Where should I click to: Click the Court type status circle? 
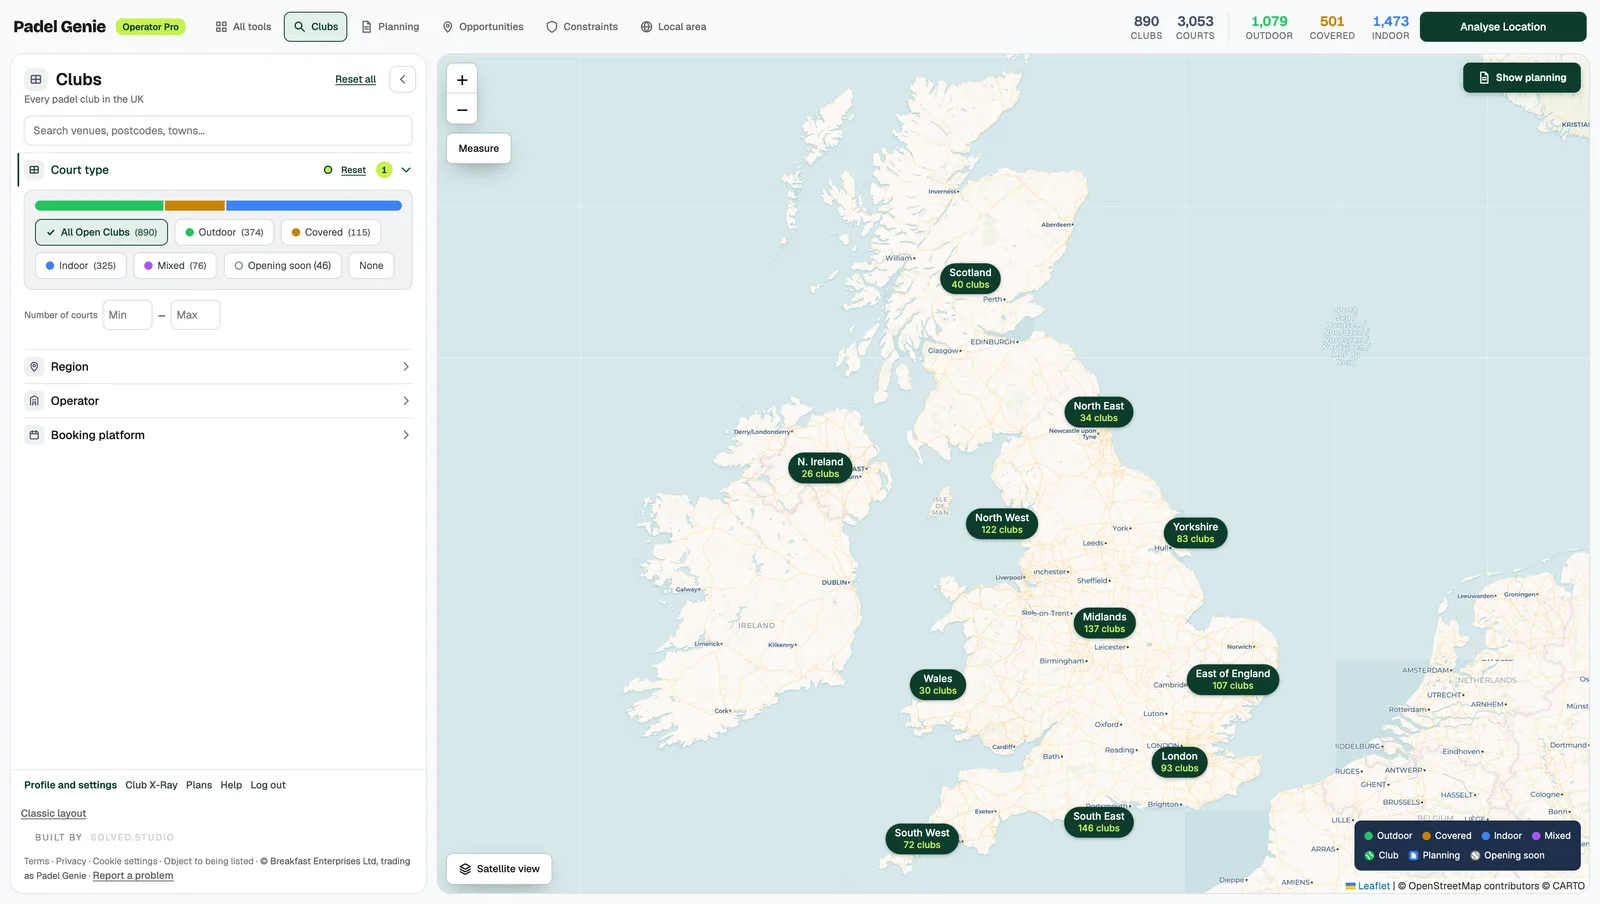click(328, 170)
